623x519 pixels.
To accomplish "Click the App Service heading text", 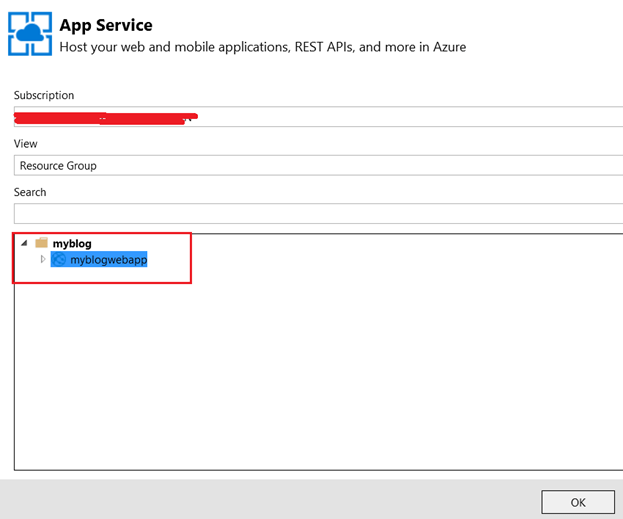I will point(106,25).
